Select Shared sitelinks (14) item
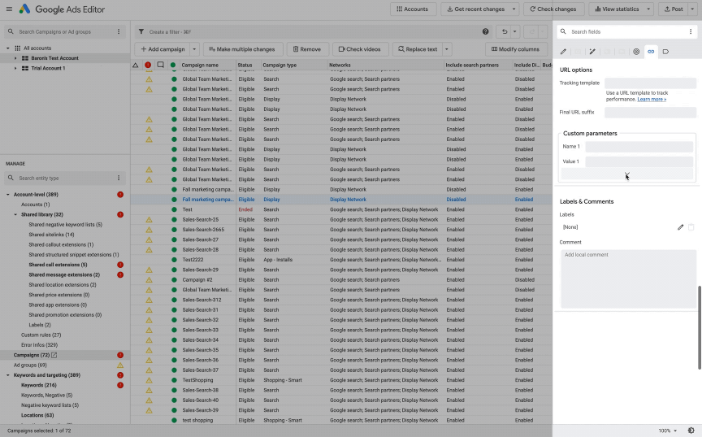 click(51, 235)
